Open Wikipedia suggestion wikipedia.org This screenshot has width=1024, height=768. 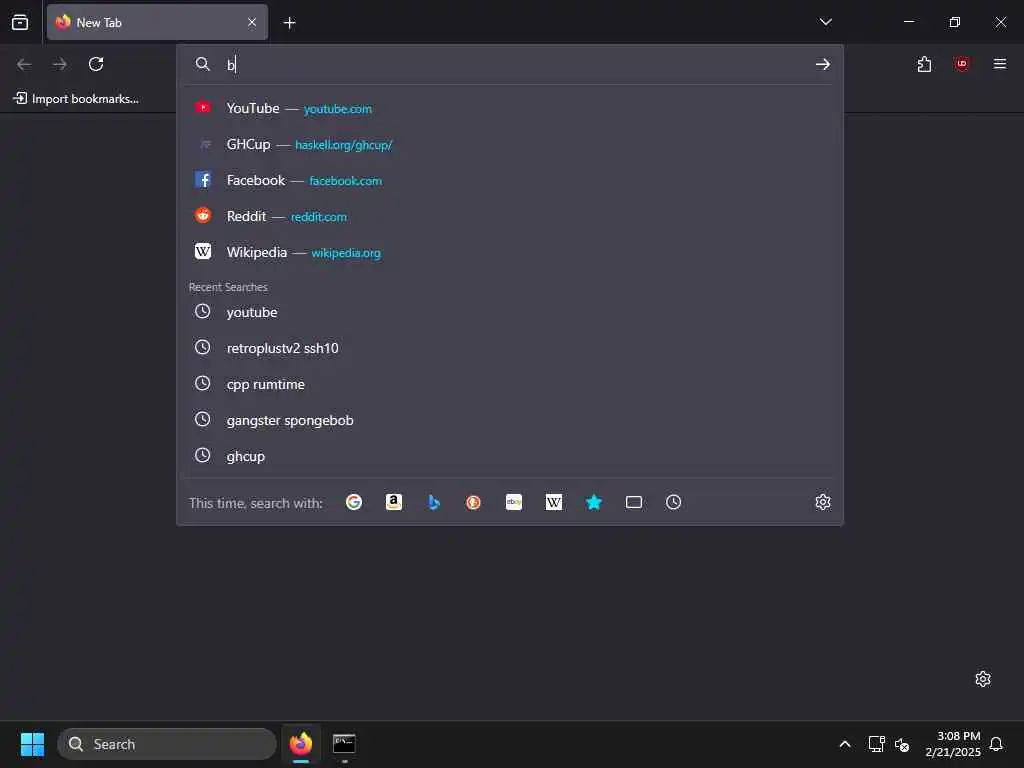pos(510,252)
